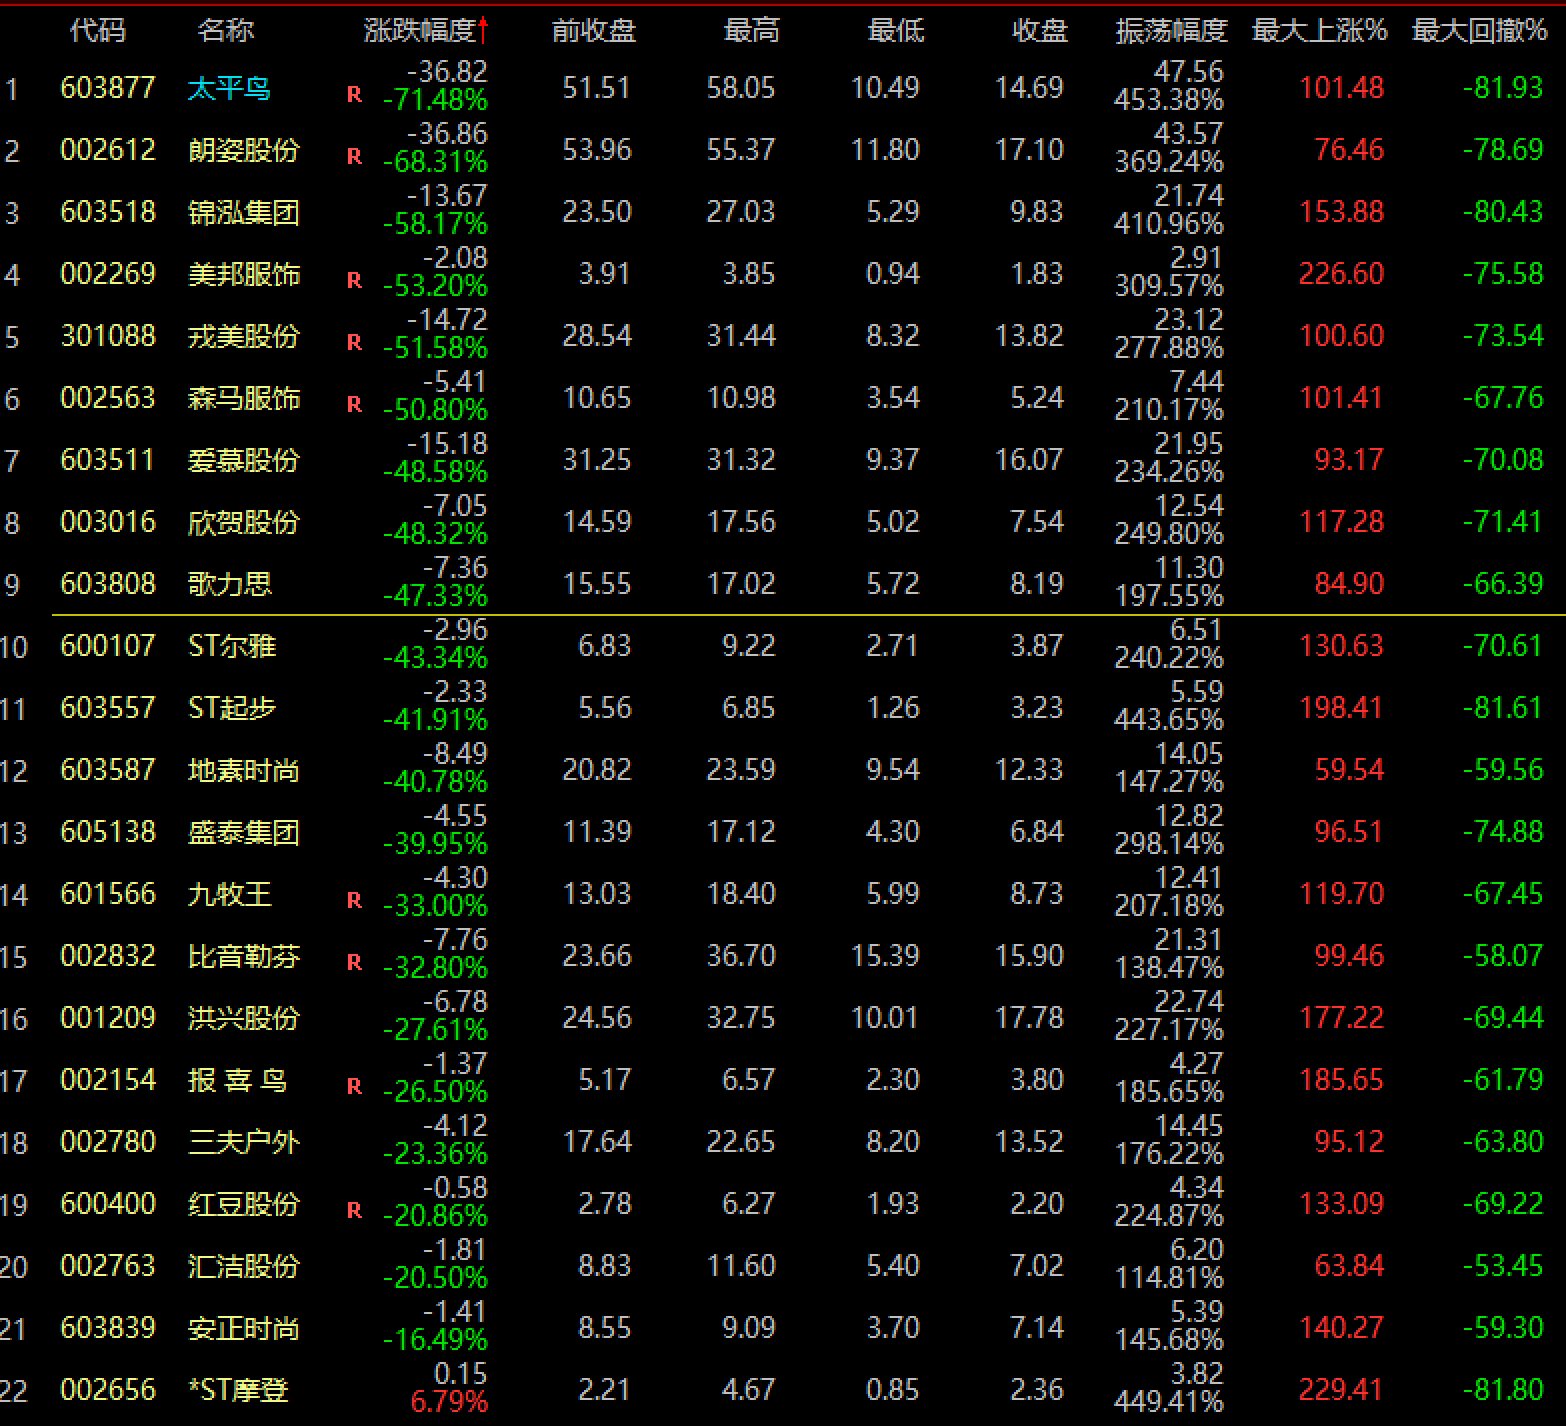Click max drawdown value -81.93
Viewport: 1566px width, 1426px height.
point(1503,88)
